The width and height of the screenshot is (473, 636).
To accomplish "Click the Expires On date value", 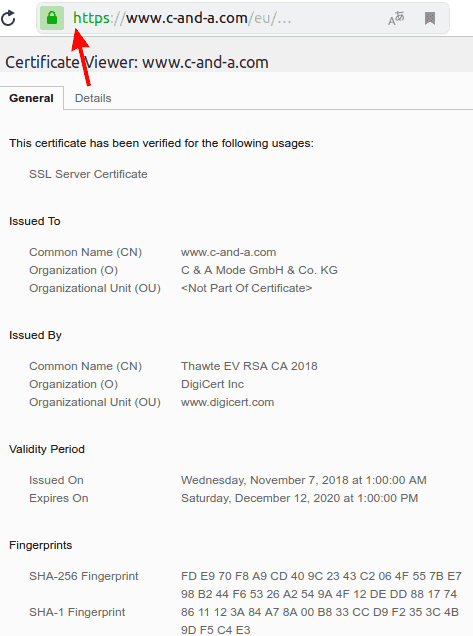I will 299,498.
